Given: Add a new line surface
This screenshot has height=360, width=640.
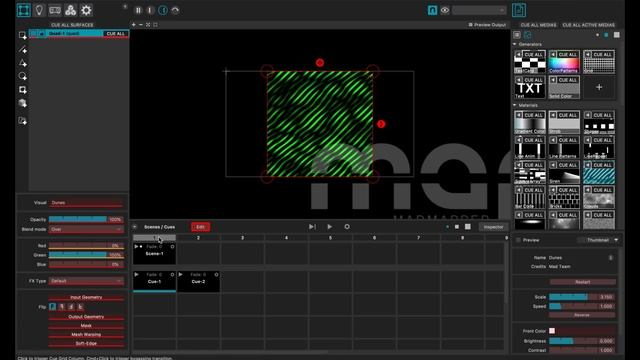Looking at the screenshot, I should [x=22, y=50].
